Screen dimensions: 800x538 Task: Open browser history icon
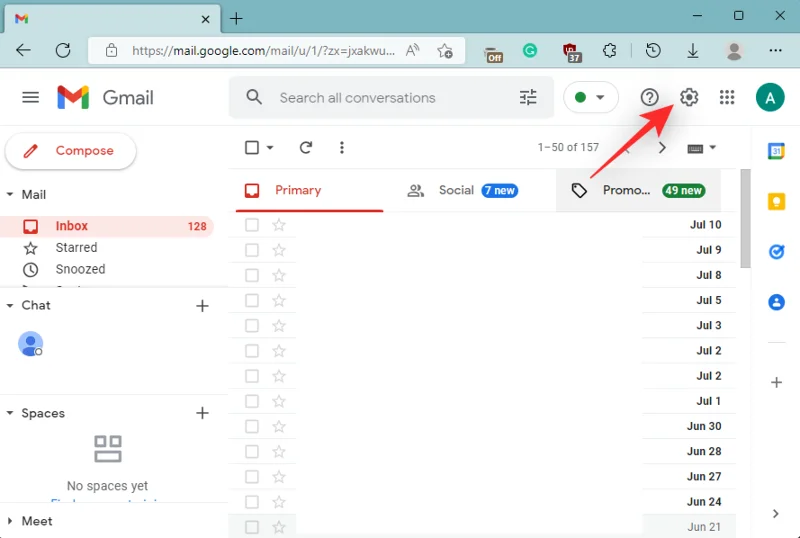[653, 51]
